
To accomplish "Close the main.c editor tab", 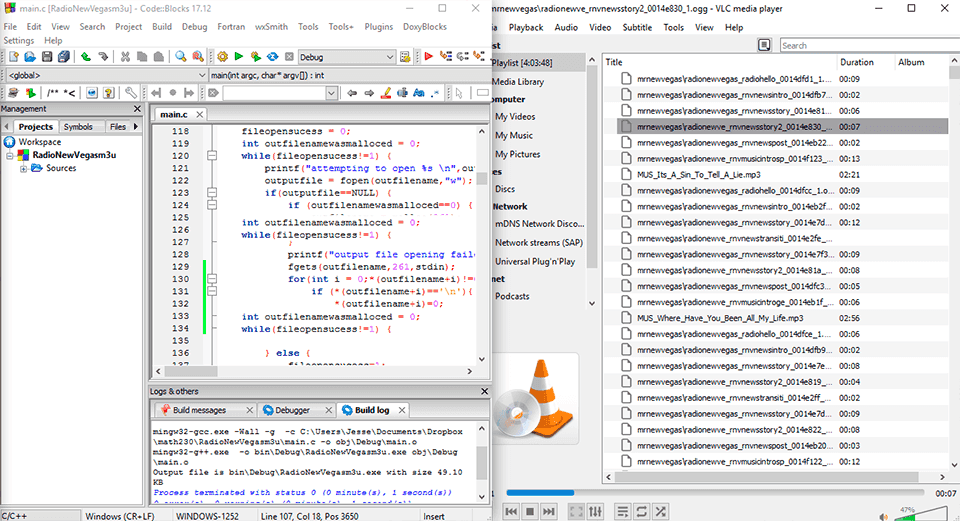I will coord(199,114).
